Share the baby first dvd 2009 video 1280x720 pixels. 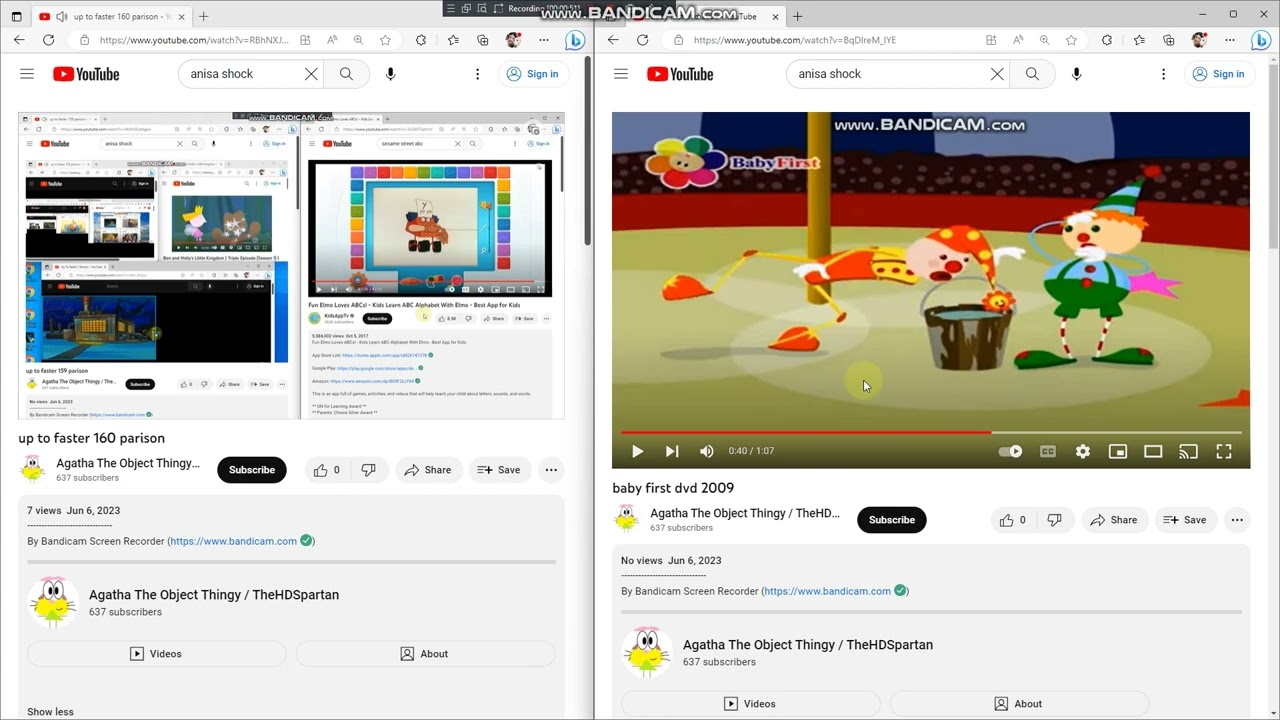1113,520
